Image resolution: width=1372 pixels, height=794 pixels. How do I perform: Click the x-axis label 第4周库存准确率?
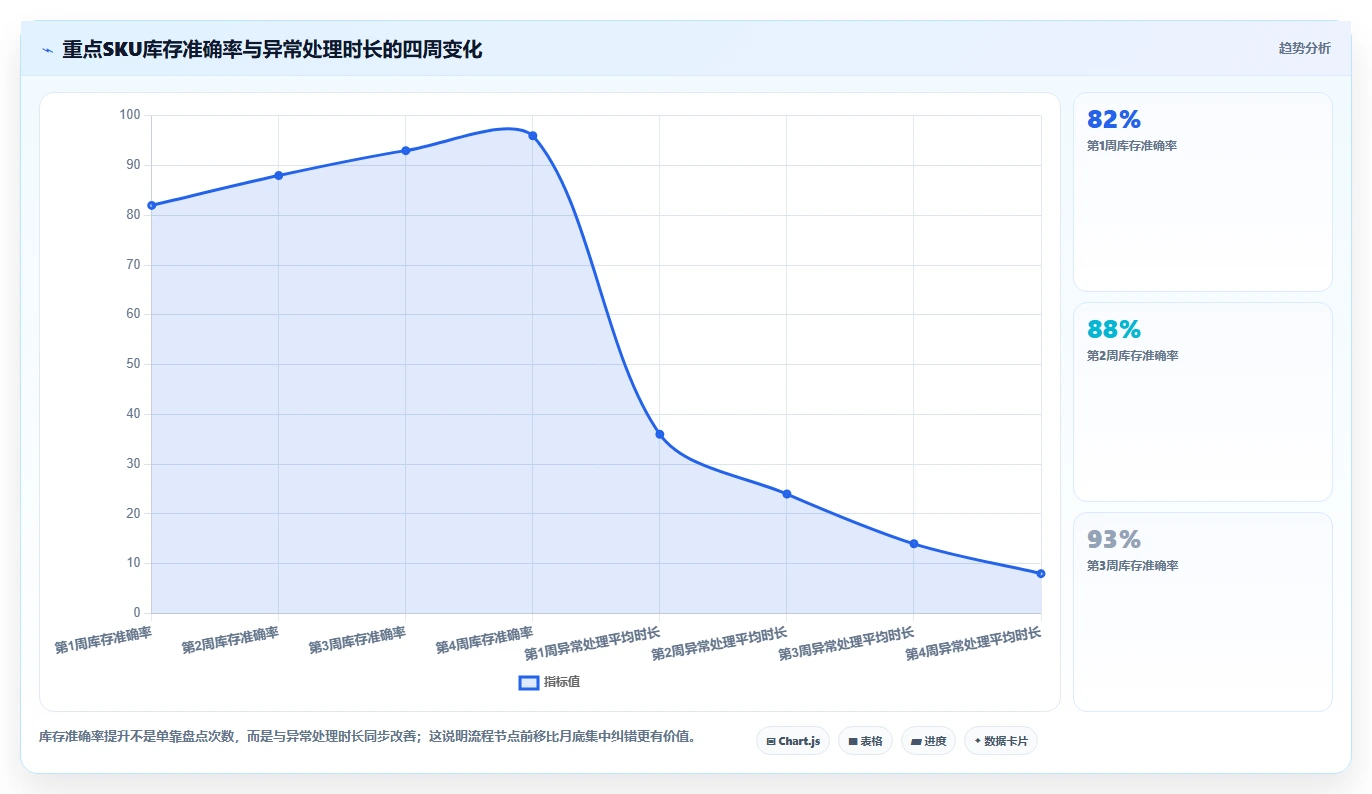tap(484, 641)
